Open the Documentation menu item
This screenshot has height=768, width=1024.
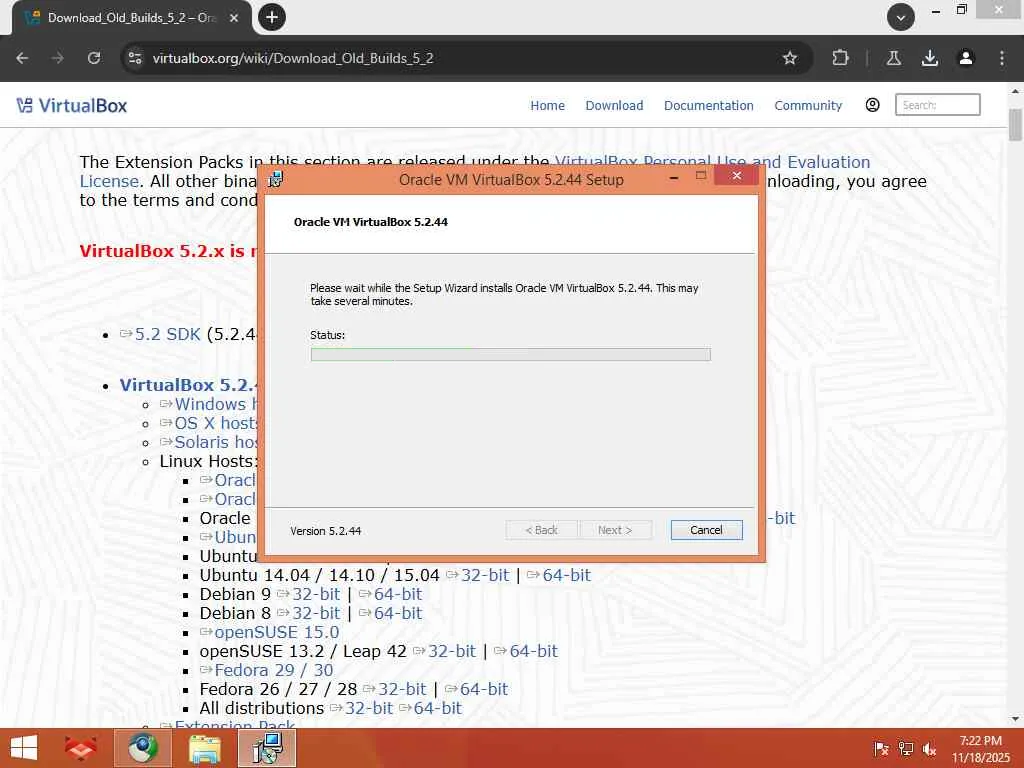(709, 105)
